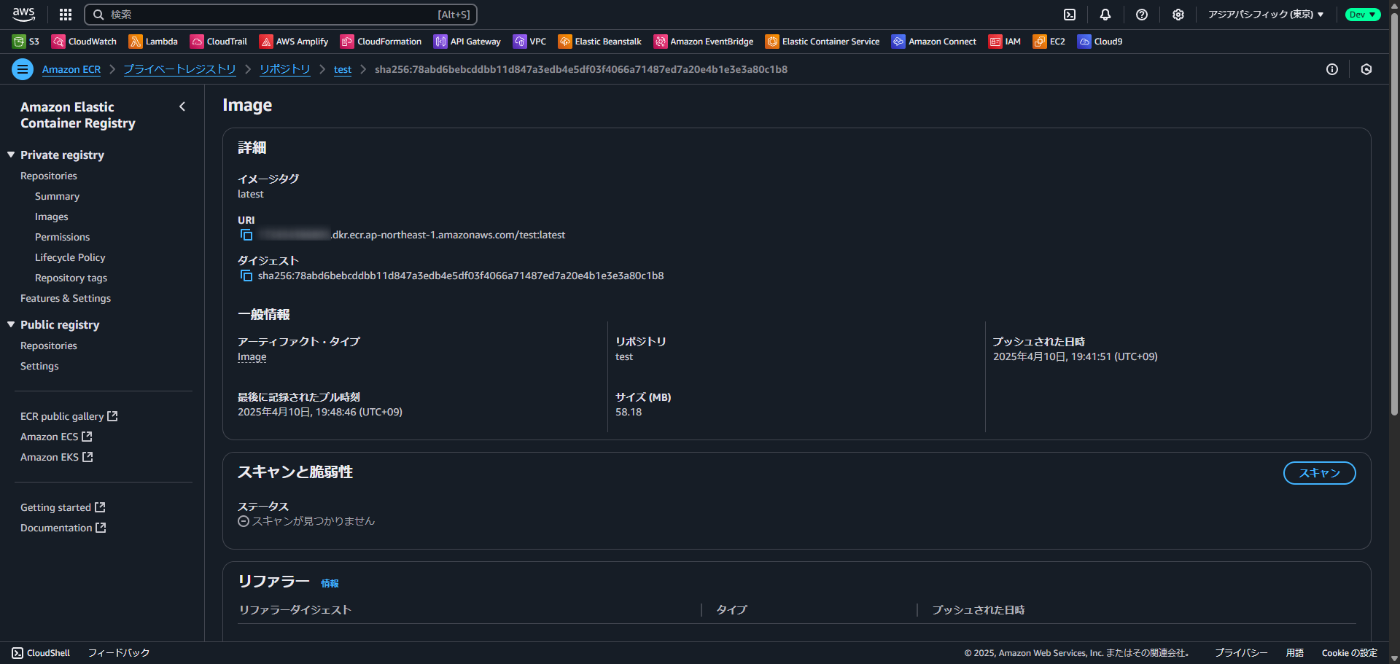1400x664 pixels.
Task: Open ECR public gallery link
Action: point(69,416)
